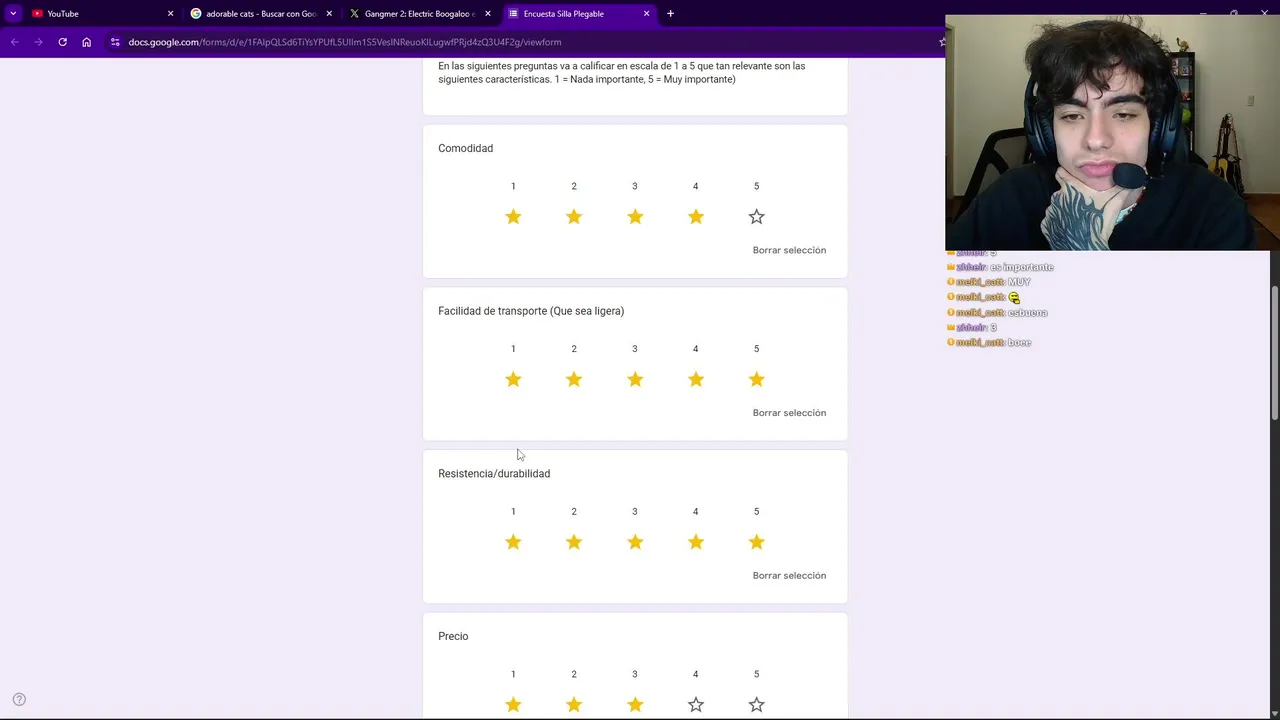The width and height of the screenshot is (1280, 720).
Task: Click the streamer webcam overlay
Action: tap(1112, 132)
